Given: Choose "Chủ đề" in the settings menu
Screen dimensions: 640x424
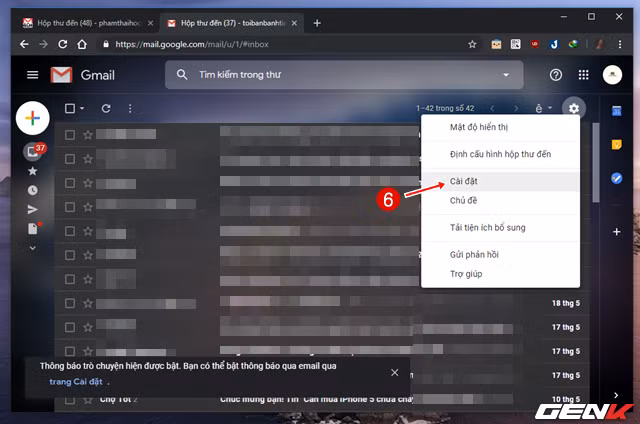Looking at the screenshot, I should click(x=464, y=201).
